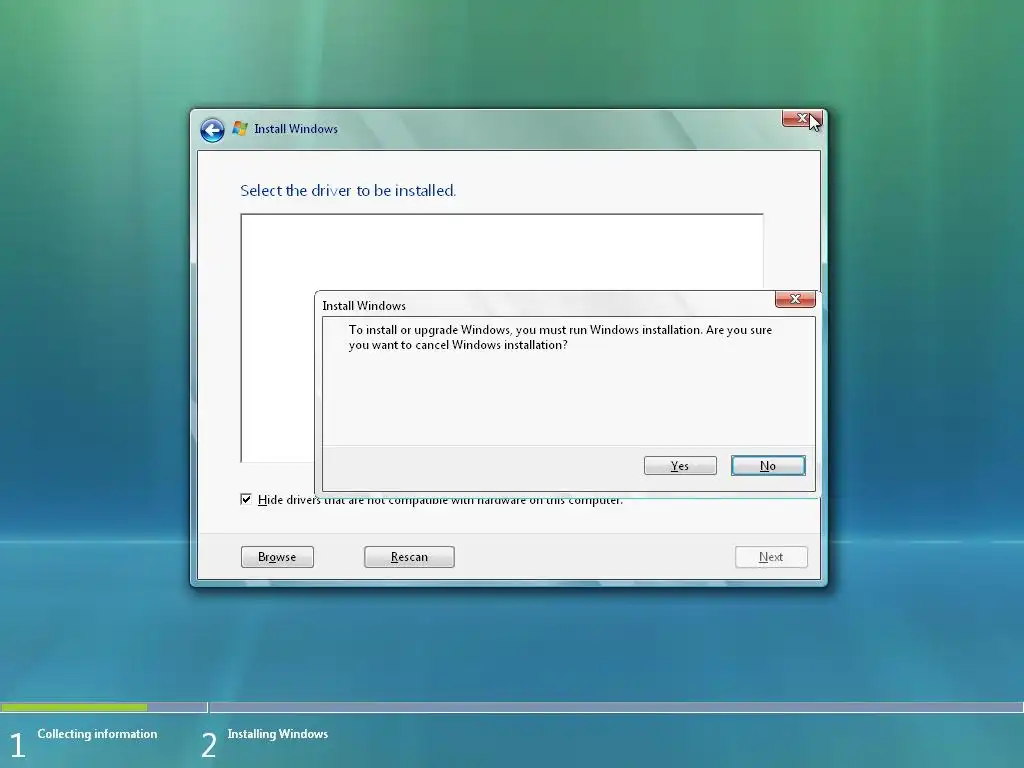Click the blue back arrow button

[212, 130]
